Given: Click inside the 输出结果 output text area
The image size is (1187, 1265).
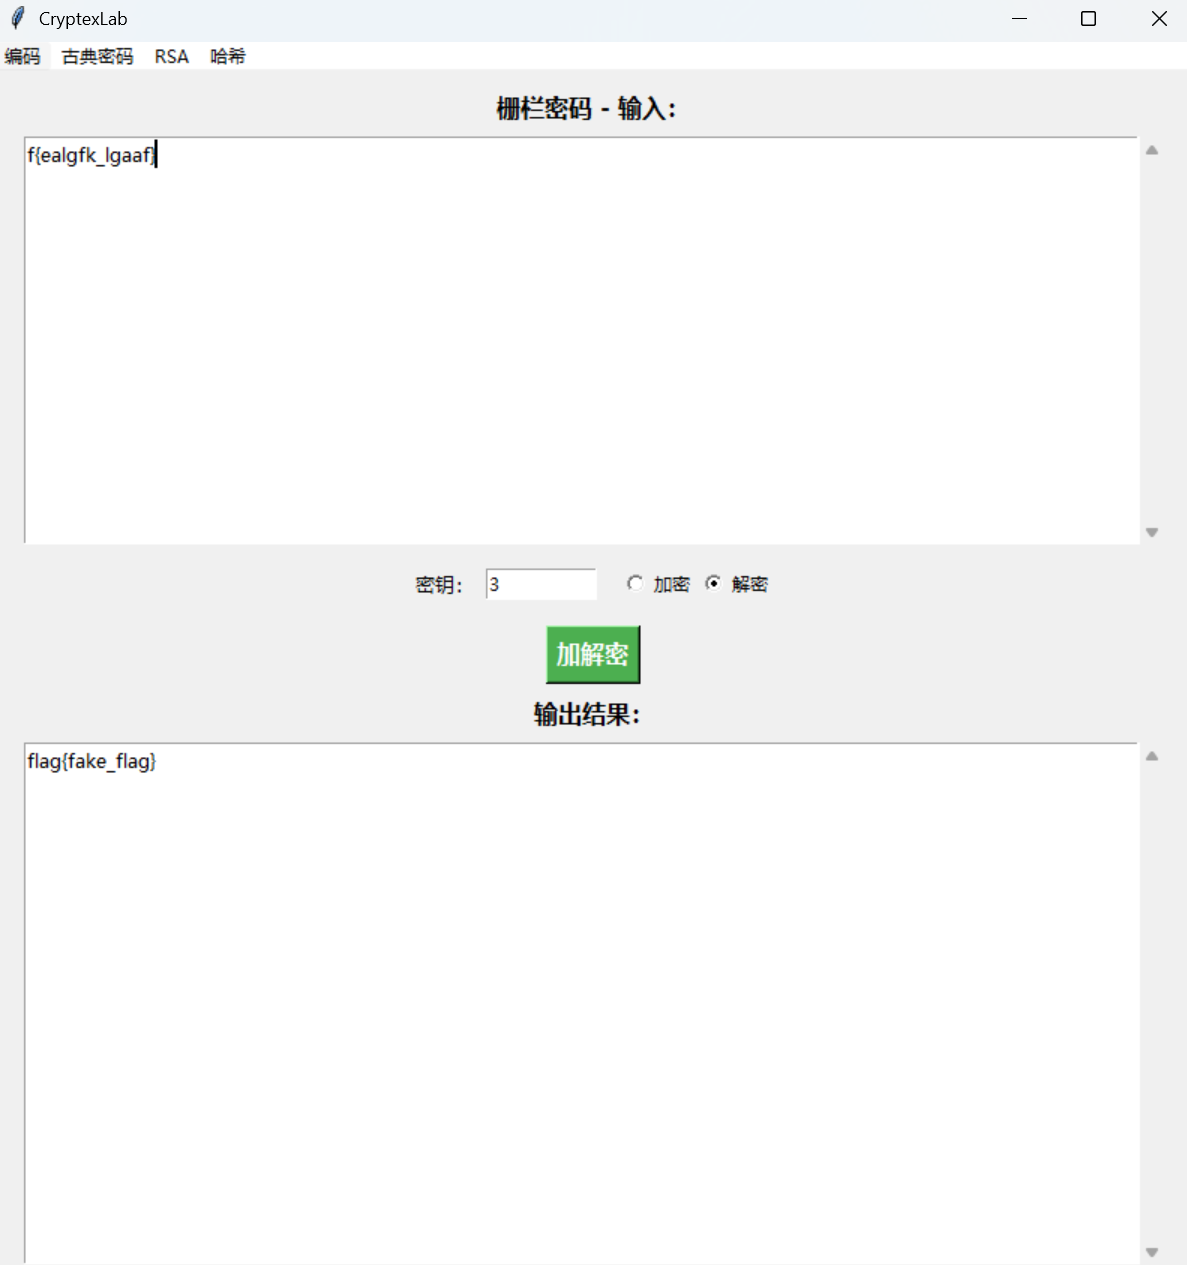Looking at the screenshot, I should (580, 1000).
